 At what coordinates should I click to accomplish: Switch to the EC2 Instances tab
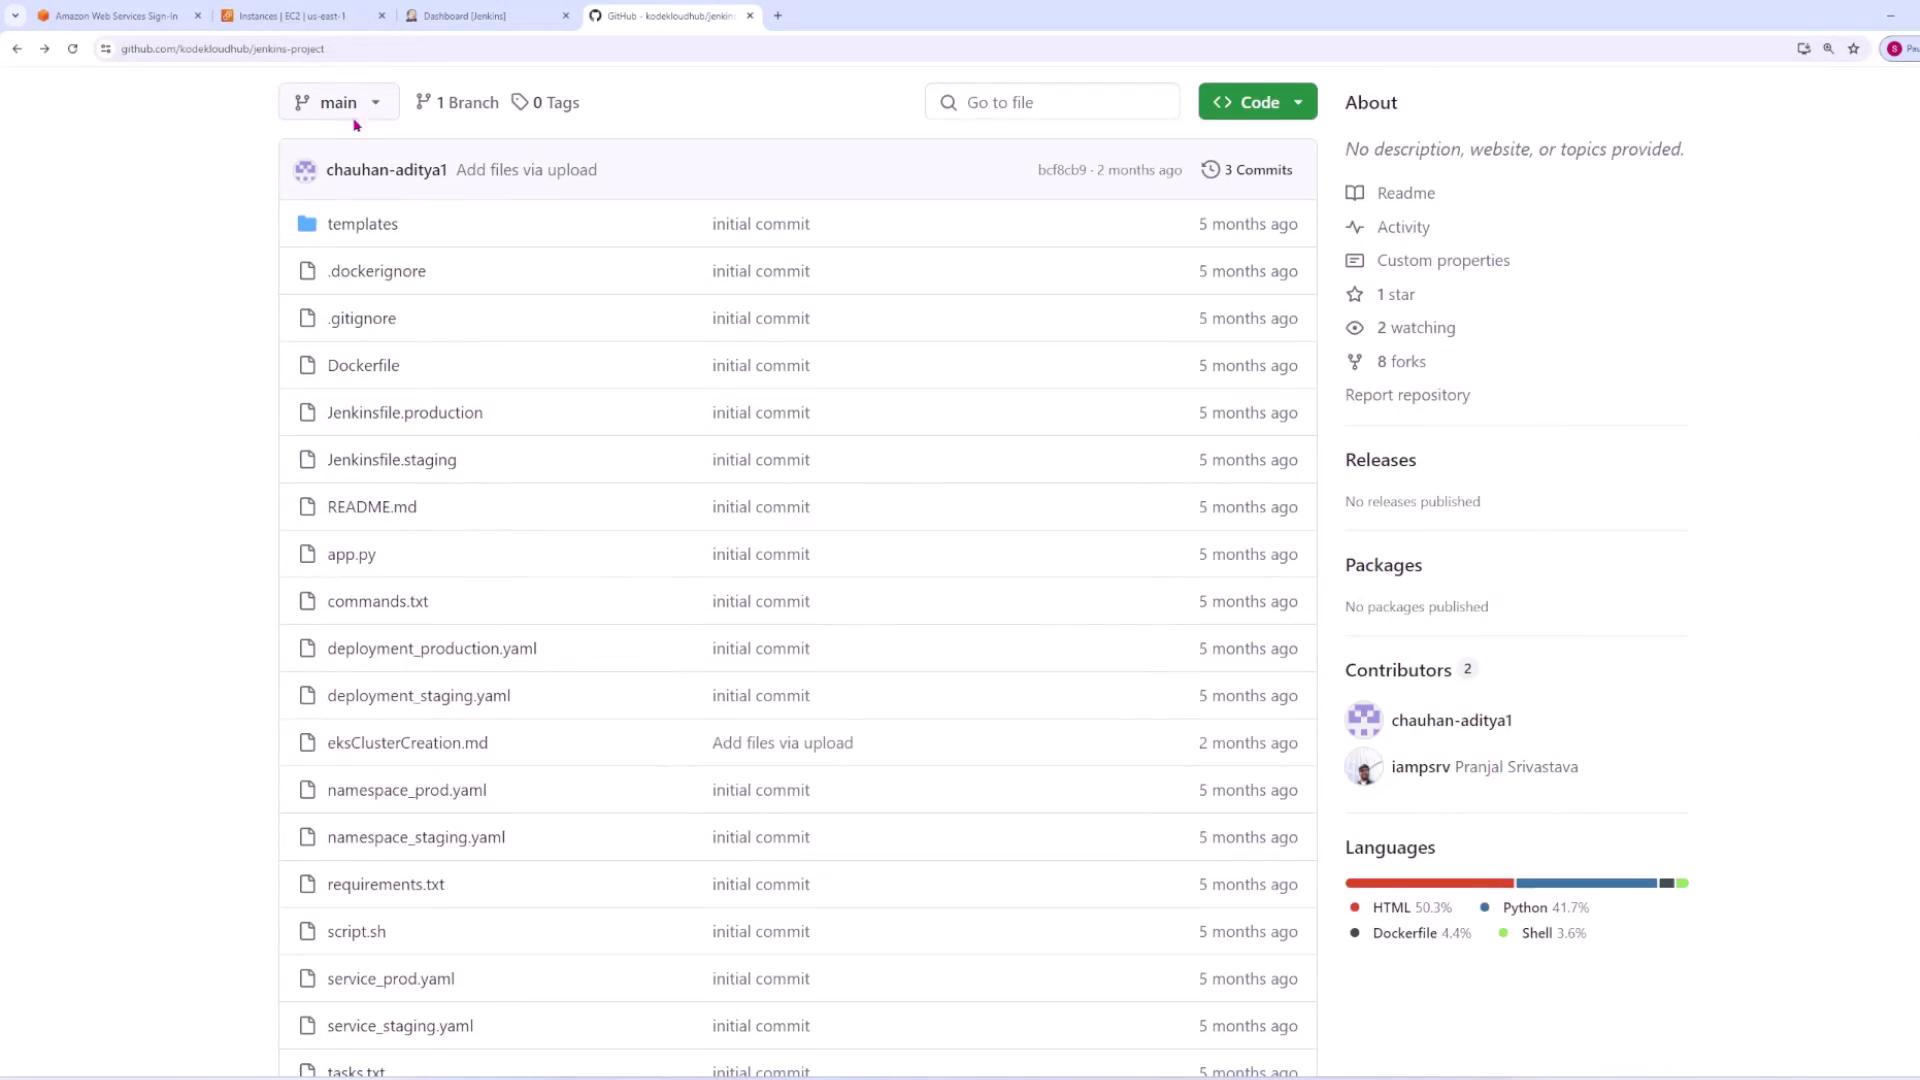(292, 16)
